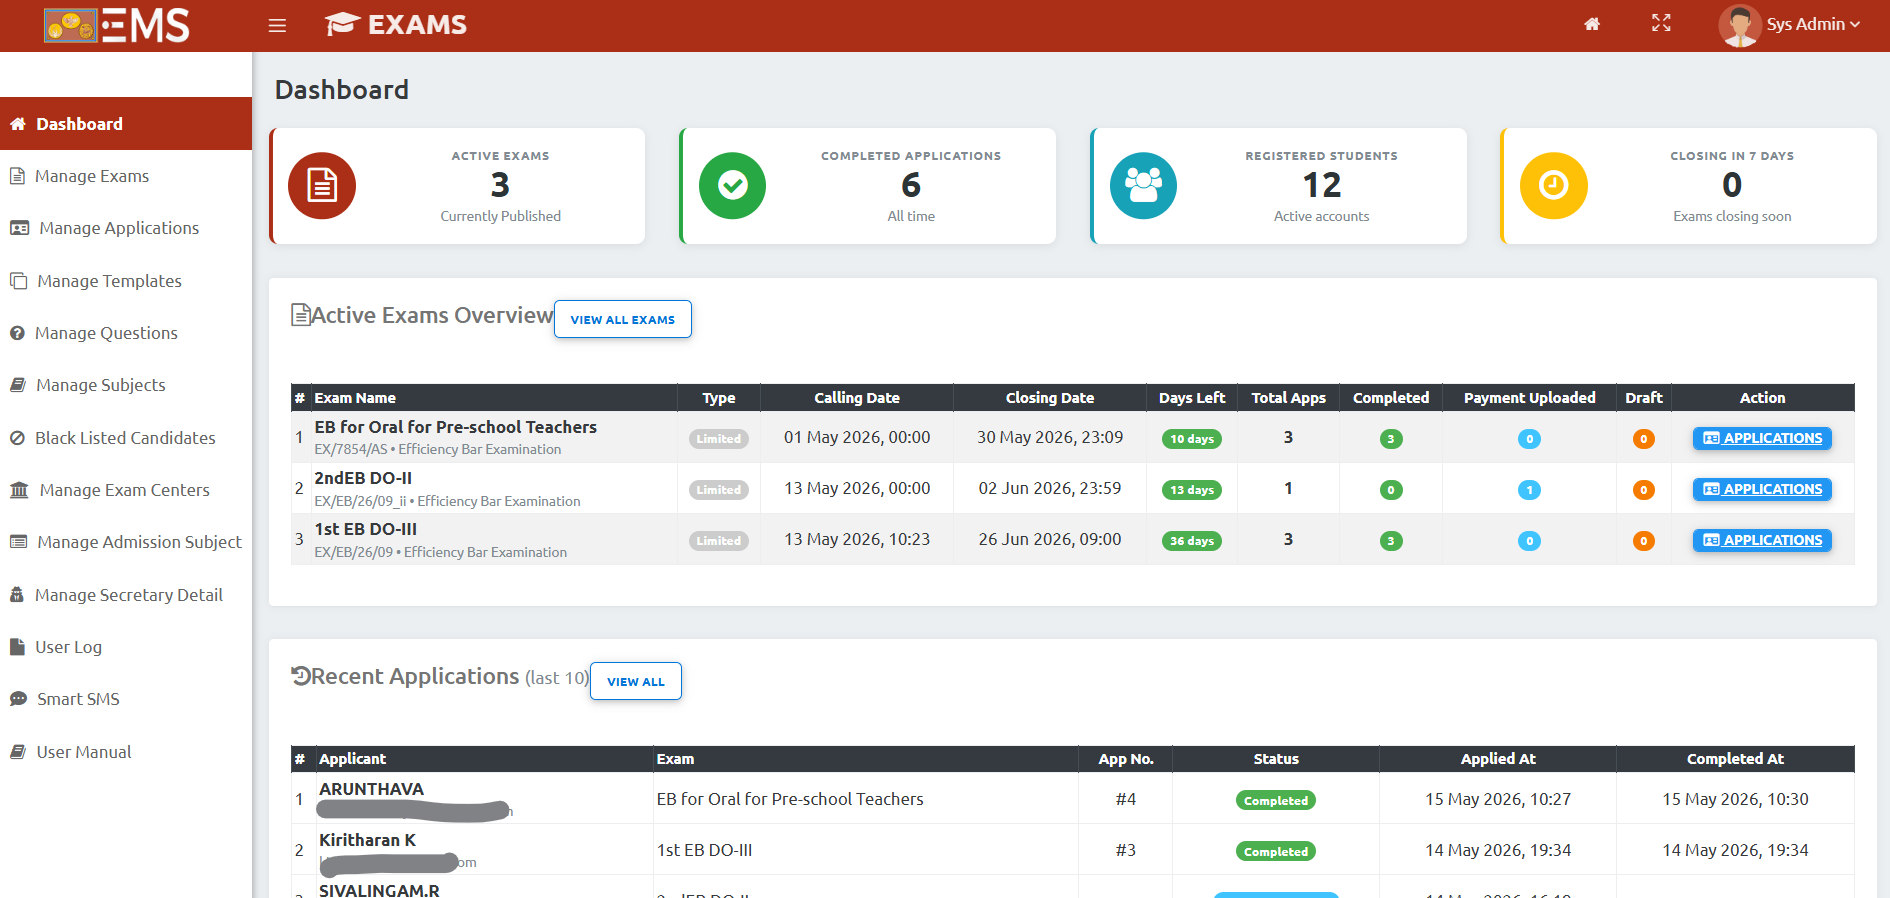Click the User Manual book icon
1890x898 pixels.
pyautogui.click(x=18, y=752)
